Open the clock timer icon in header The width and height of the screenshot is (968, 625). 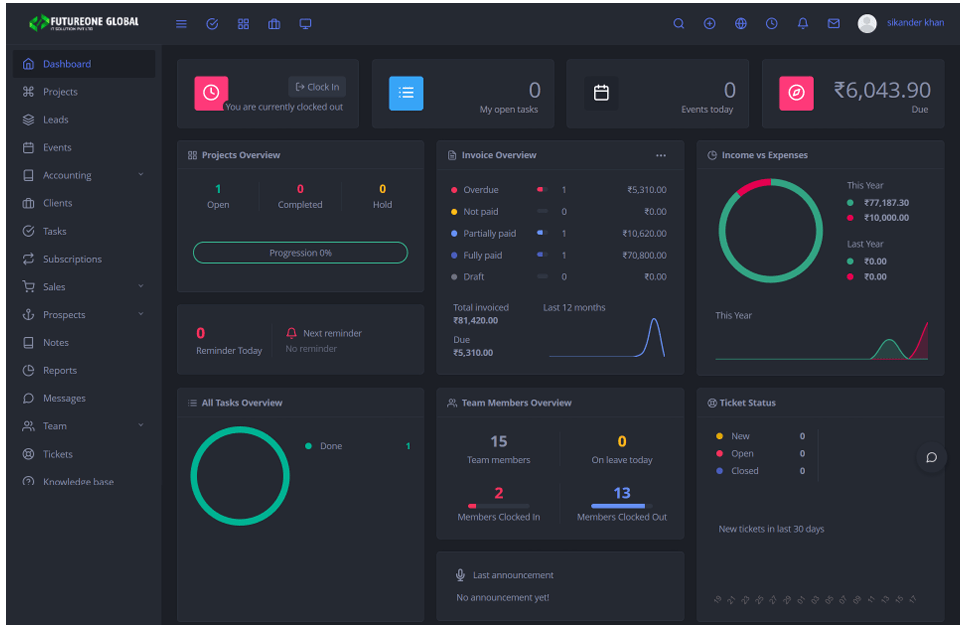[771, 24]
